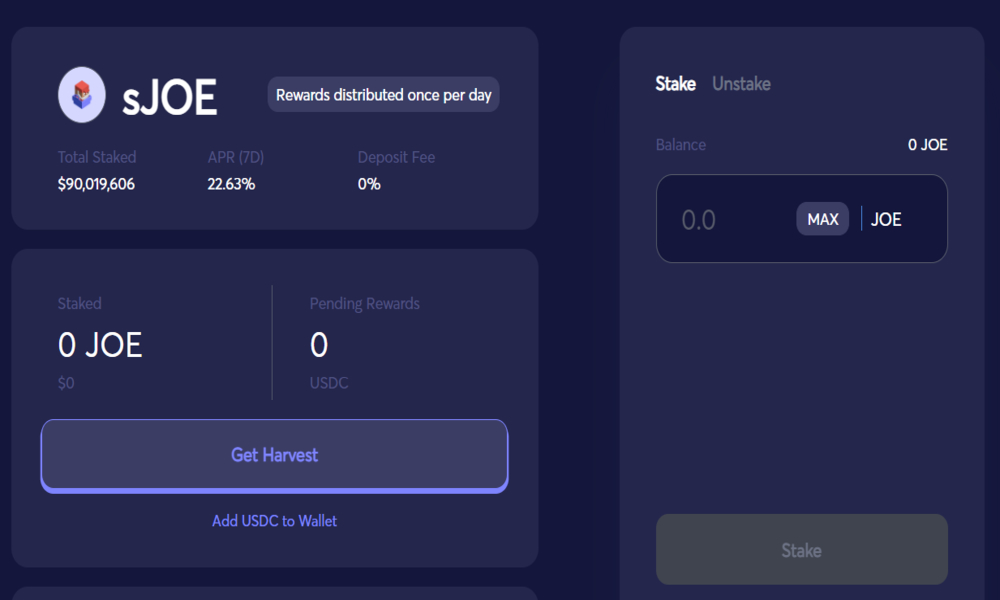1000x600 pixels.
Task: Click the 0 JOE wallet balance value
Action: (x=927, y=145)
